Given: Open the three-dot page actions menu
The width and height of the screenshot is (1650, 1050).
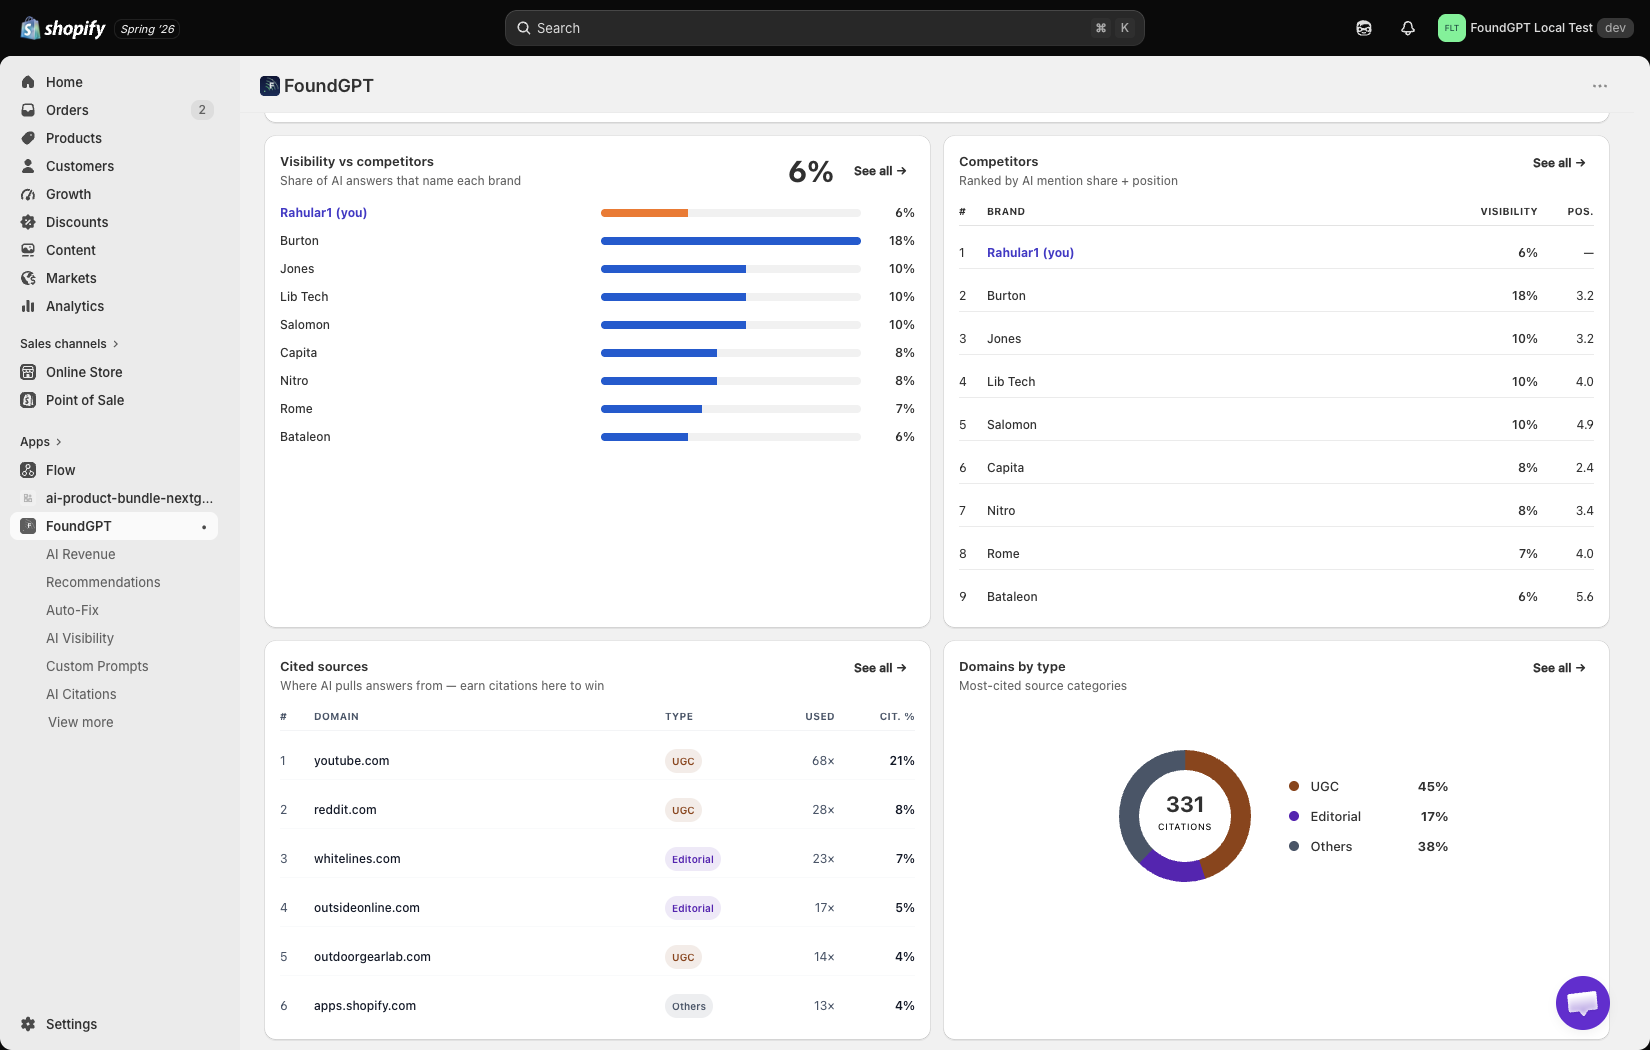Looking at the screenshot, I should coord(1600,86).
